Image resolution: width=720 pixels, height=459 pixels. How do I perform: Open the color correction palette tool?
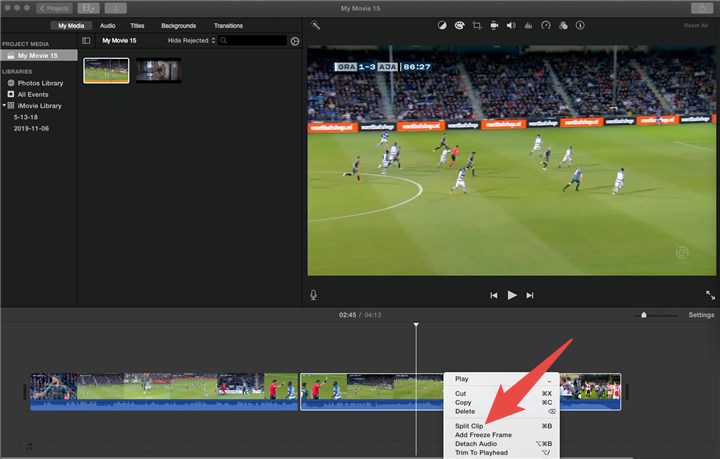(x=459, y=25)
